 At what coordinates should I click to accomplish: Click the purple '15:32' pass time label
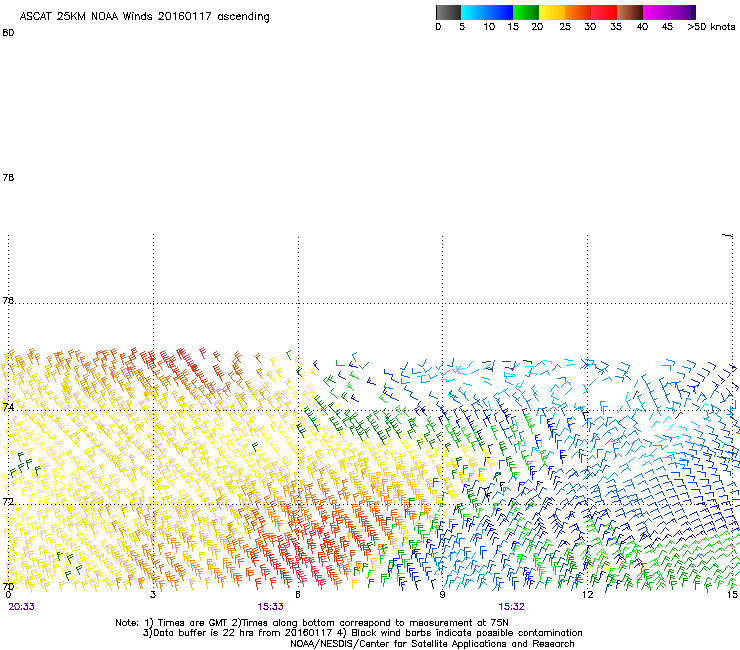coord(512,607)
